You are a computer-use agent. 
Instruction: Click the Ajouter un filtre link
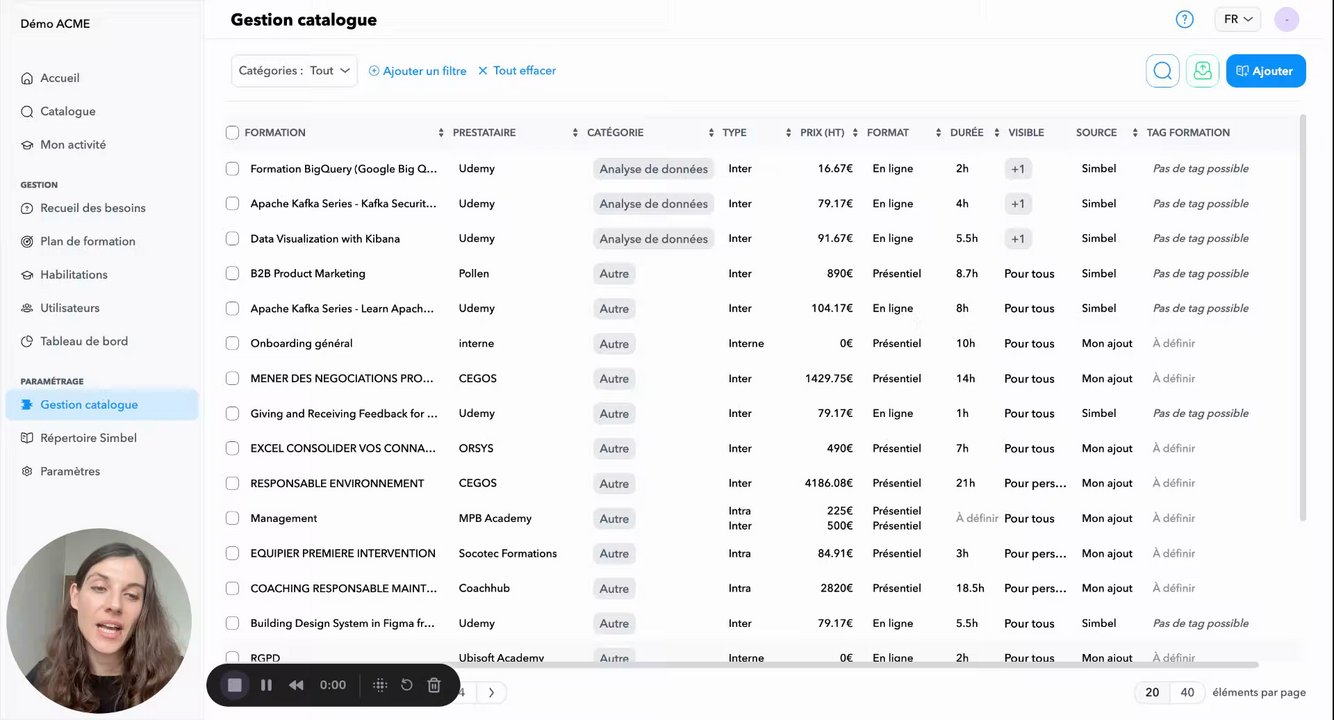coord(418,71)
